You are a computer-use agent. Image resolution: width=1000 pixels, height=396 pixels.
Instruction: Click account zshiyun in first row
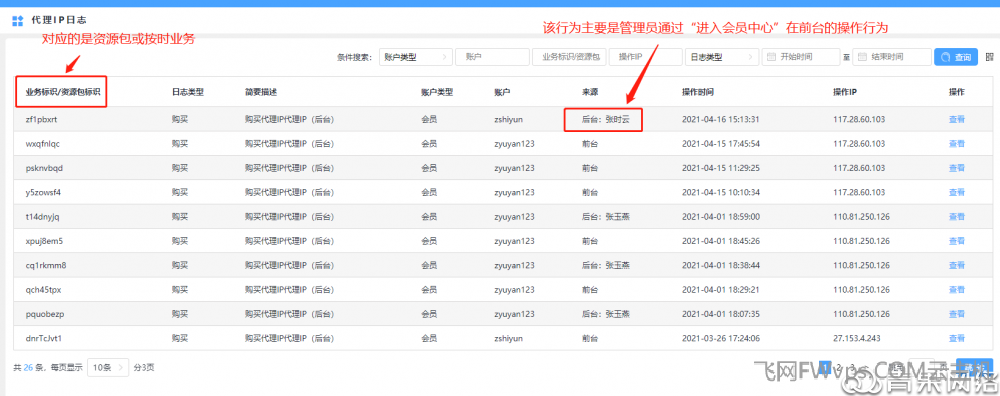pyautogui.click(x=508, y=119)
